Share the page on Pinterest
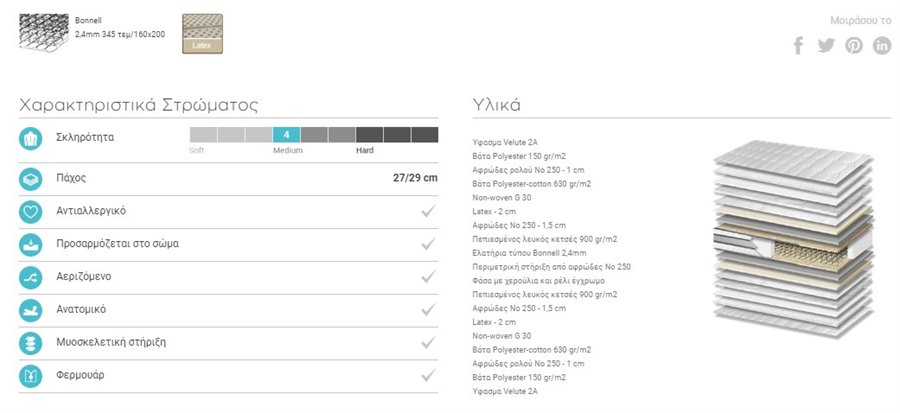Viewport: 900px width, 413px height. 854,45
